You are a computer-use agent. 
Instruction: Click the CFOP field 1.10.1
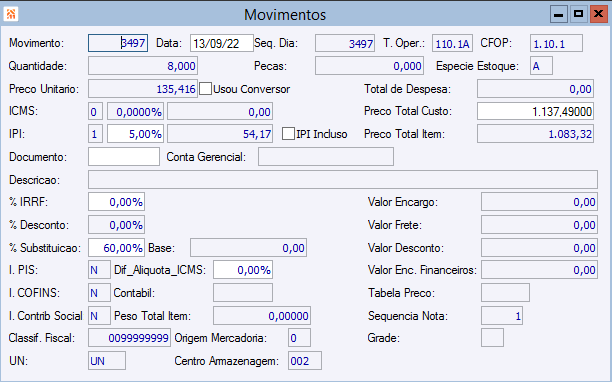tap(556, 43)
